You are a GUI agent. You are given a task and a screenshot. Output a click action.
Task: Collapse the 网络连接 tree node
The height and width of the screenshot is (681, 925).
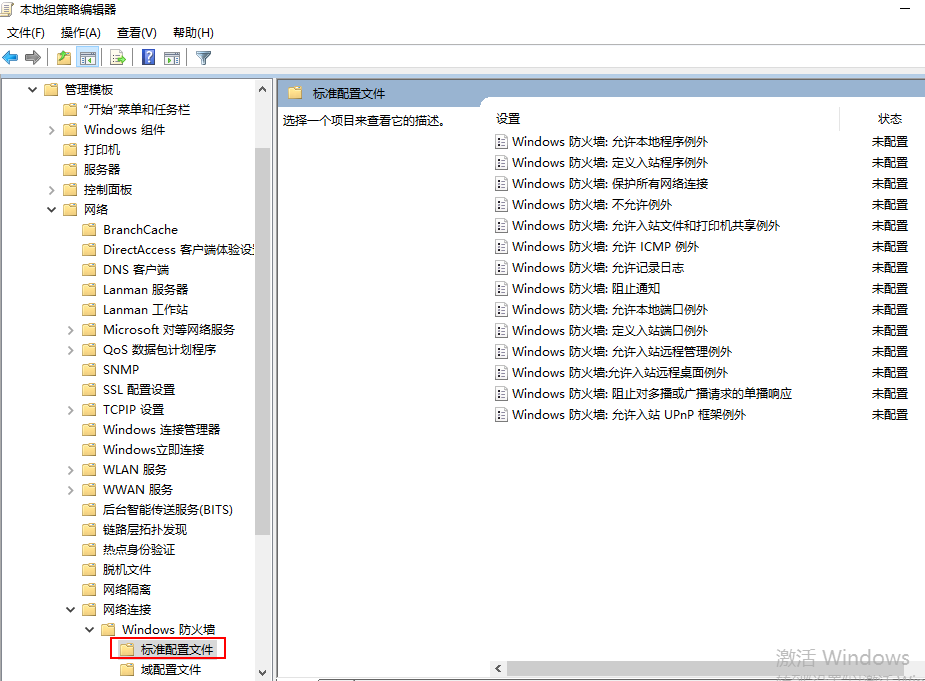point(70,610)
